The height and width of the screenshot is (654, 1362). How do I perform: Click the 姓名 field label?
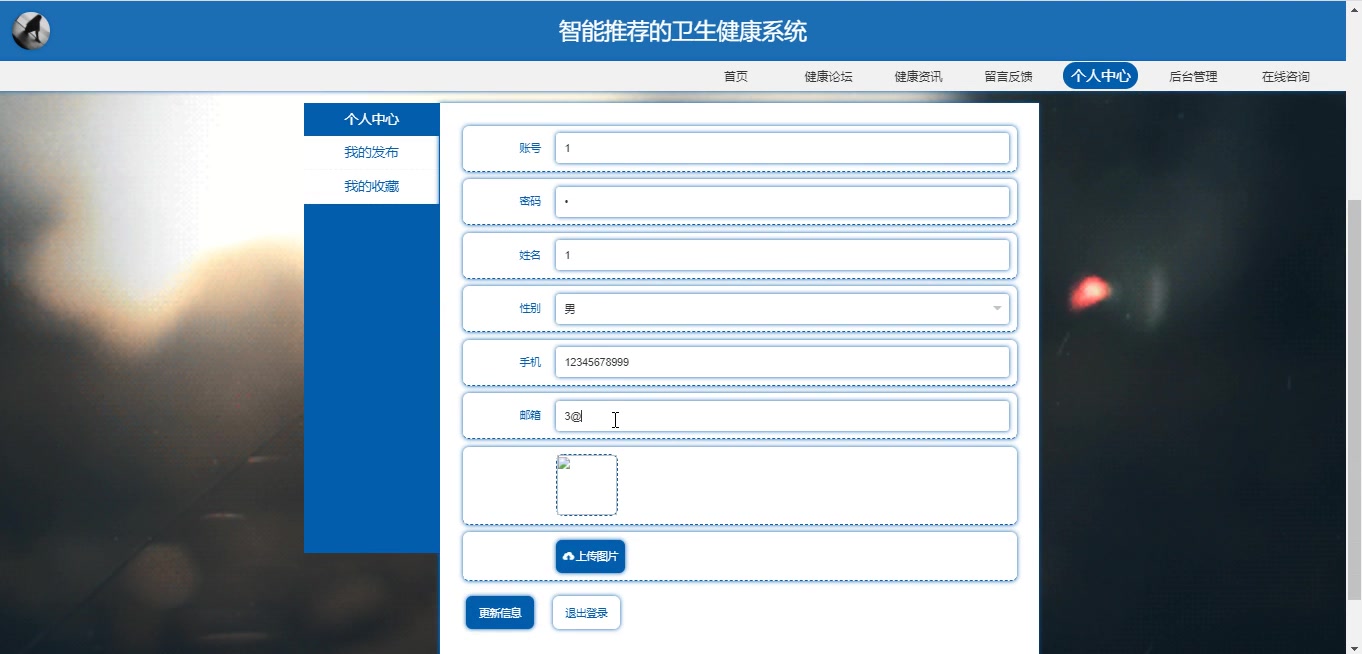click(x=530, y=255)
